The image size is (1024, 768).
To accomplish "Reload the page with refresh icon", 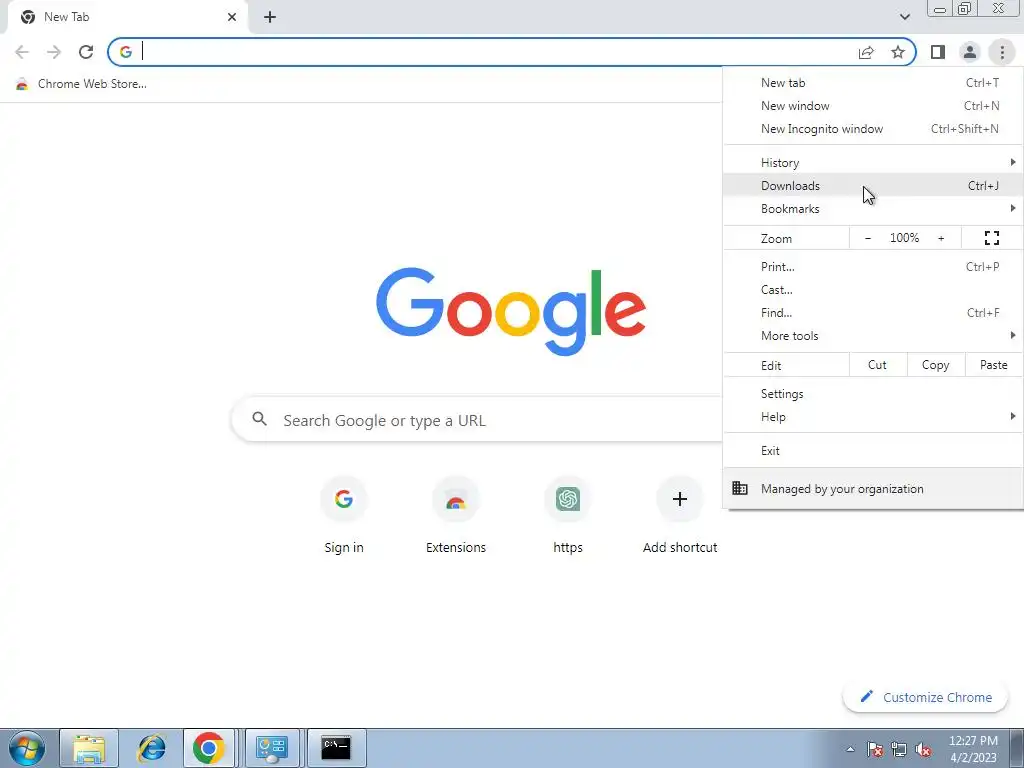I will 86,52.
